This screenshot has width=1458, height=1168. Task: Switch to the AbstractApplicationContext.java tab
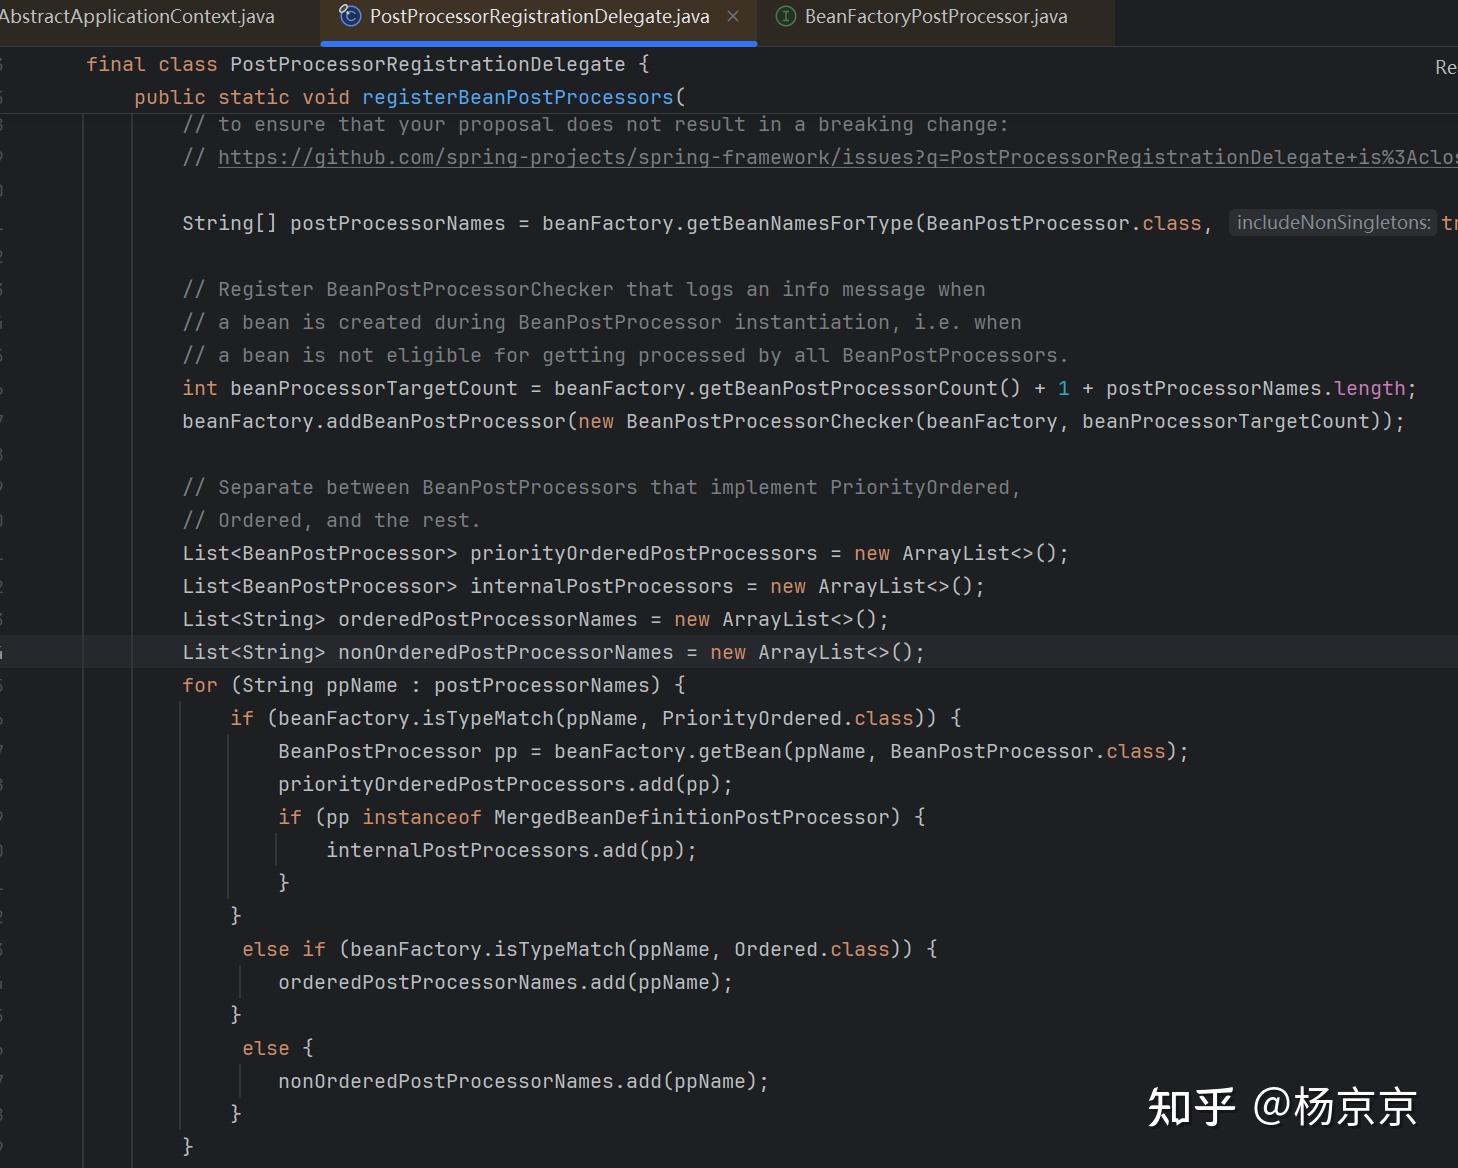click(140, 16)
